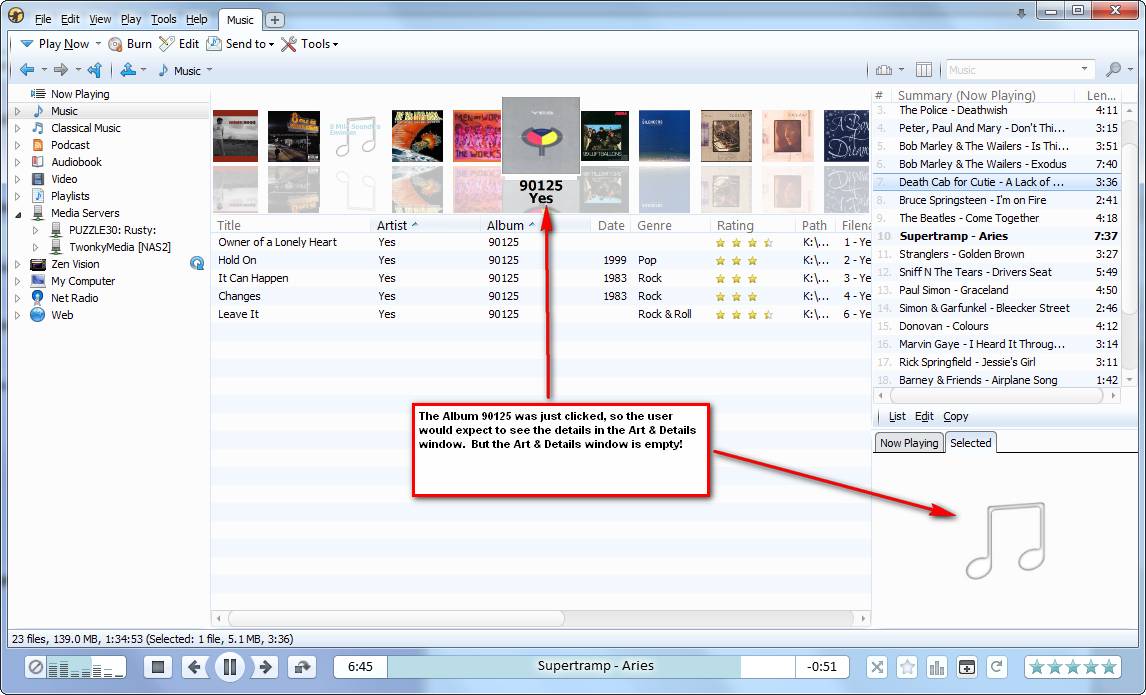
Task: Click the Supertramp - Aries seek bar
Action: pyautogui.click(x=595, y=667)
